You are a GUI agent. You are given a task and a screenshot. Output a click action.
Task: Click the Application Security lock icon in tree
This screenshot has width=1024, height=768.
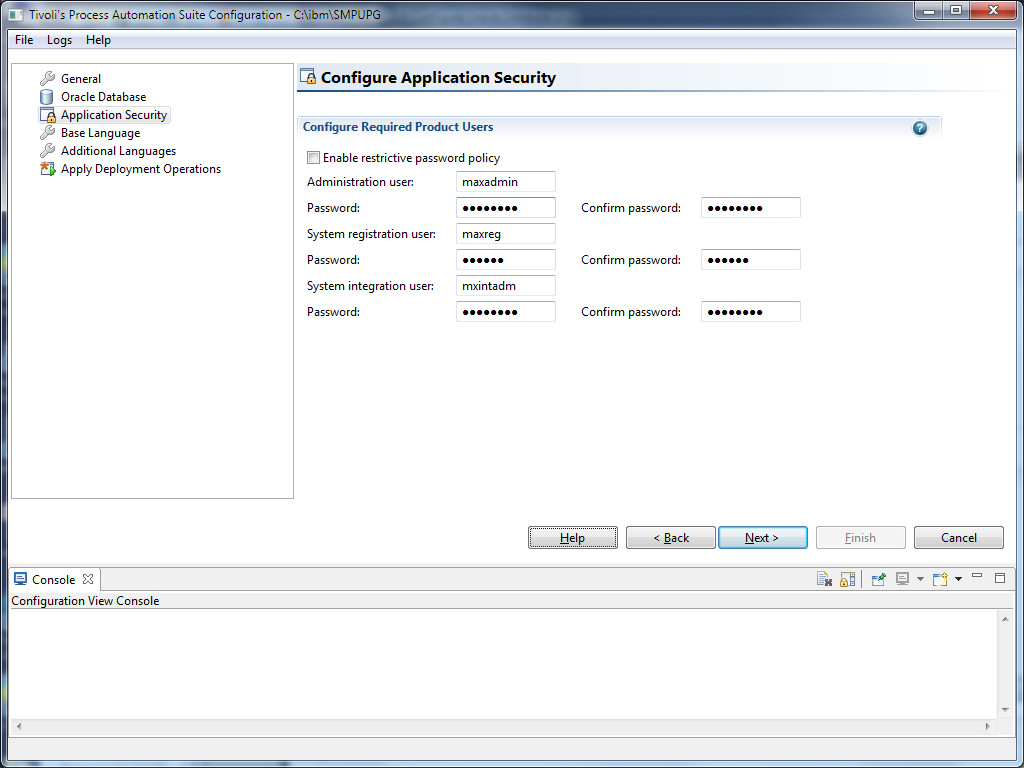tap(48, 115)
